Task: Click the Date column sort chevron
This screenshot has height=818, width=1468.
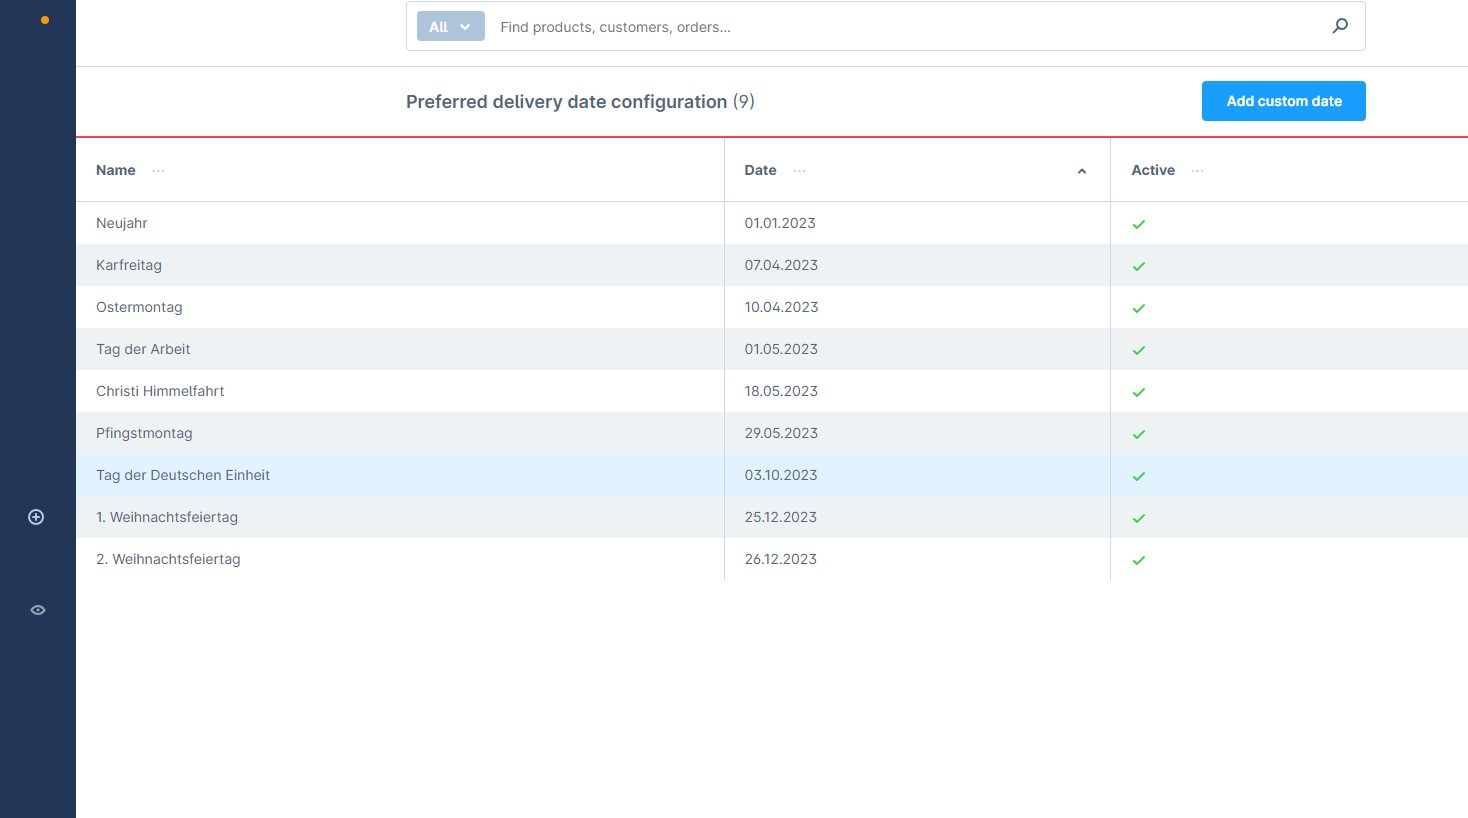Action: [1082, 171]
